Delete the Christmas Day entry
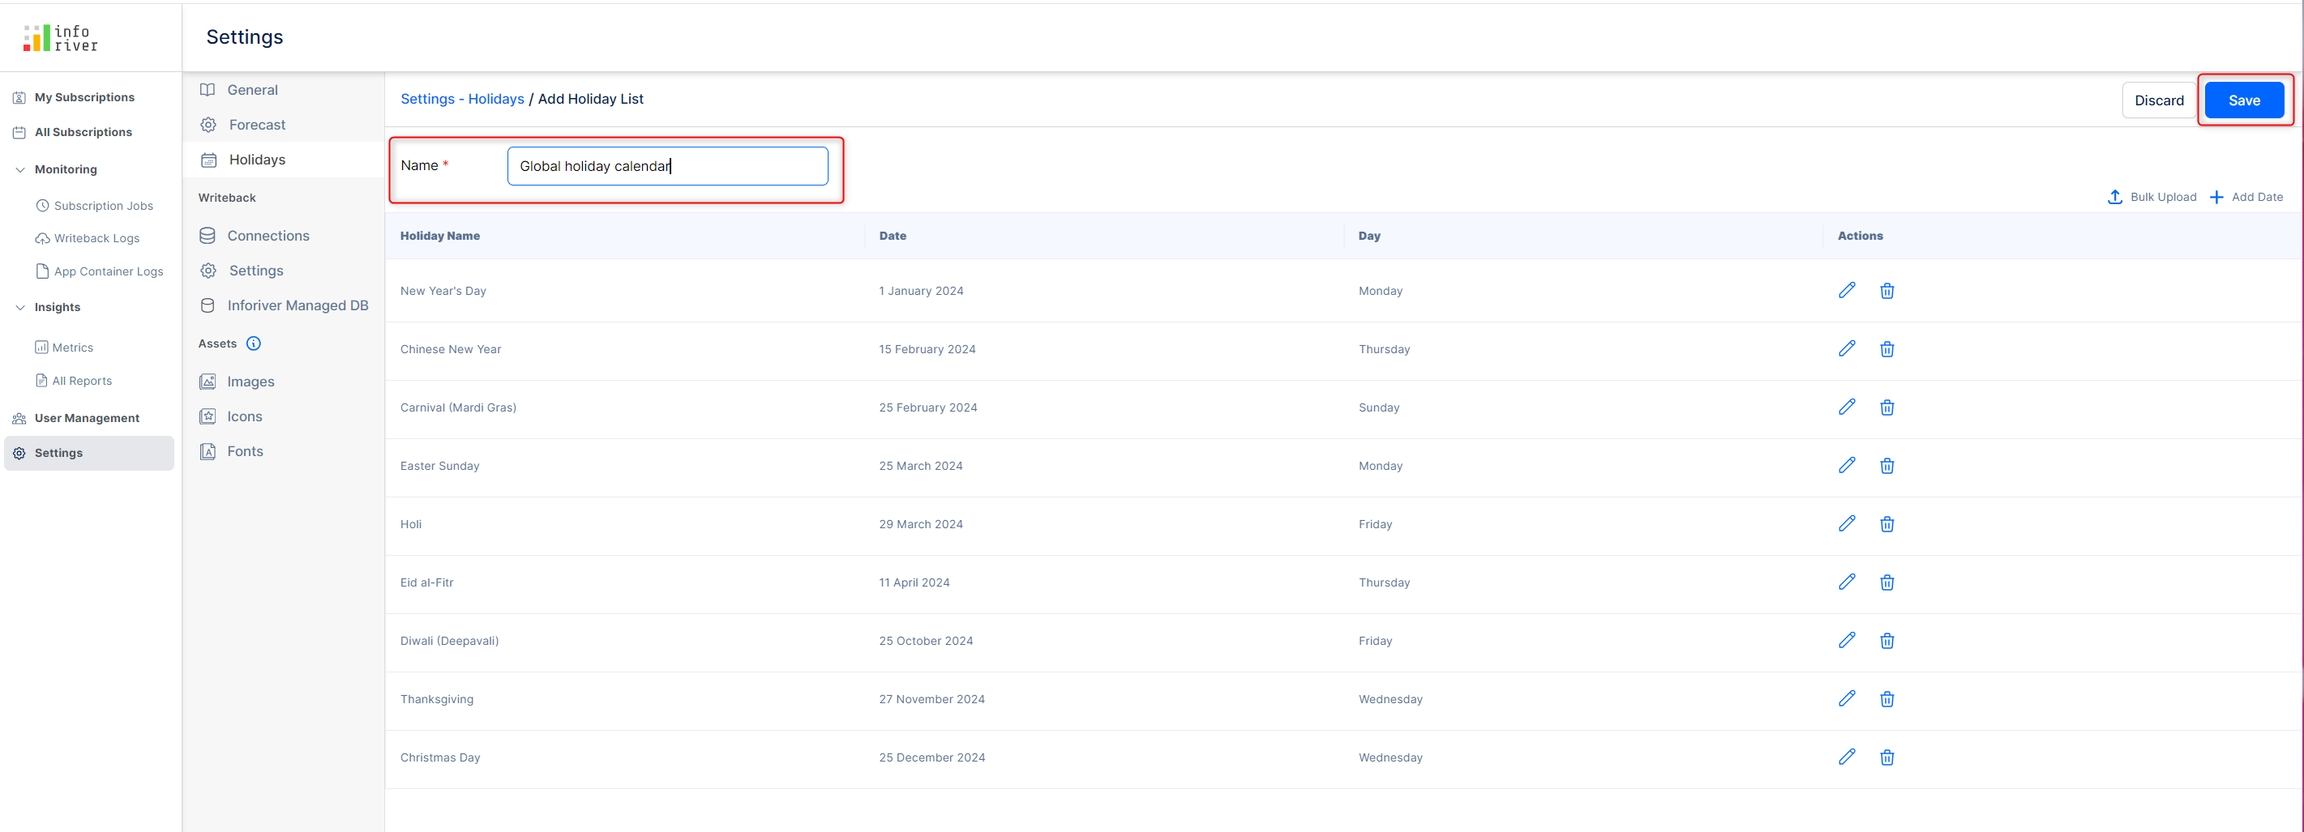Viewport: 2304px width, 832px height. click(x=1886, y=757)
